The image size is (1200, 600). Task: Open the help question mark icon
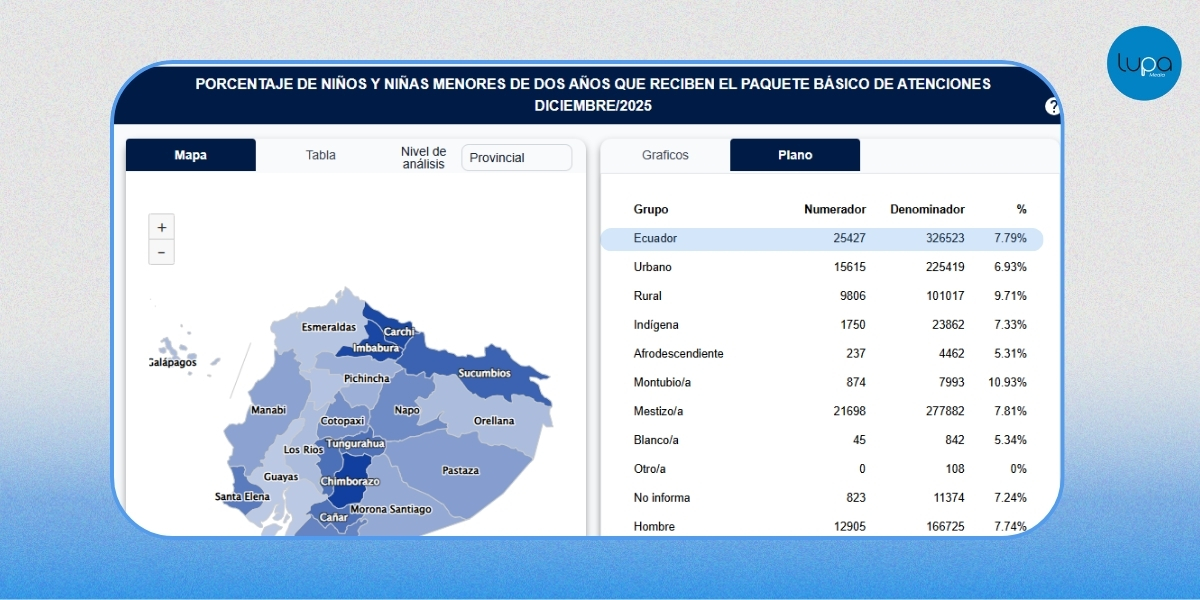(x=1053, y=107)
